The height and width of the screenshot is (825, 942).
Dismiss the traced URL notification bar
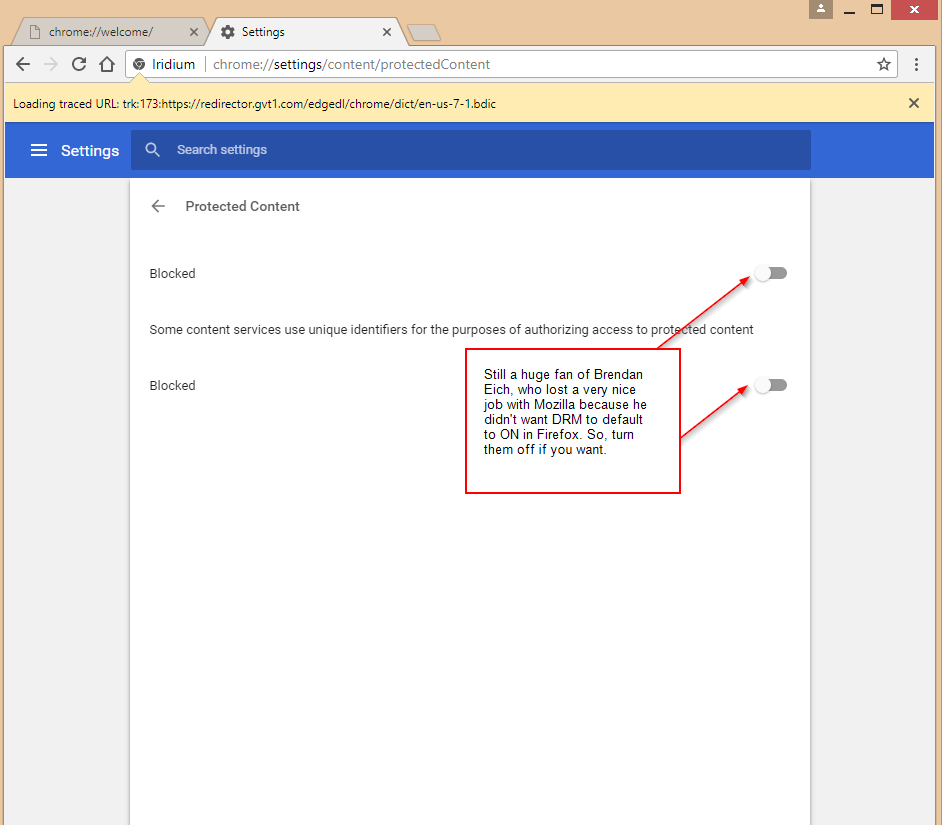914,103
